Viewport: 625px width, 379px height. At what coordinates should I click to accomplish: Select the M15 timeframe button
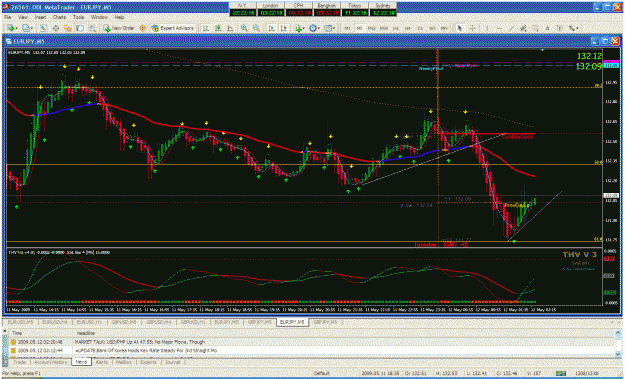372,28
